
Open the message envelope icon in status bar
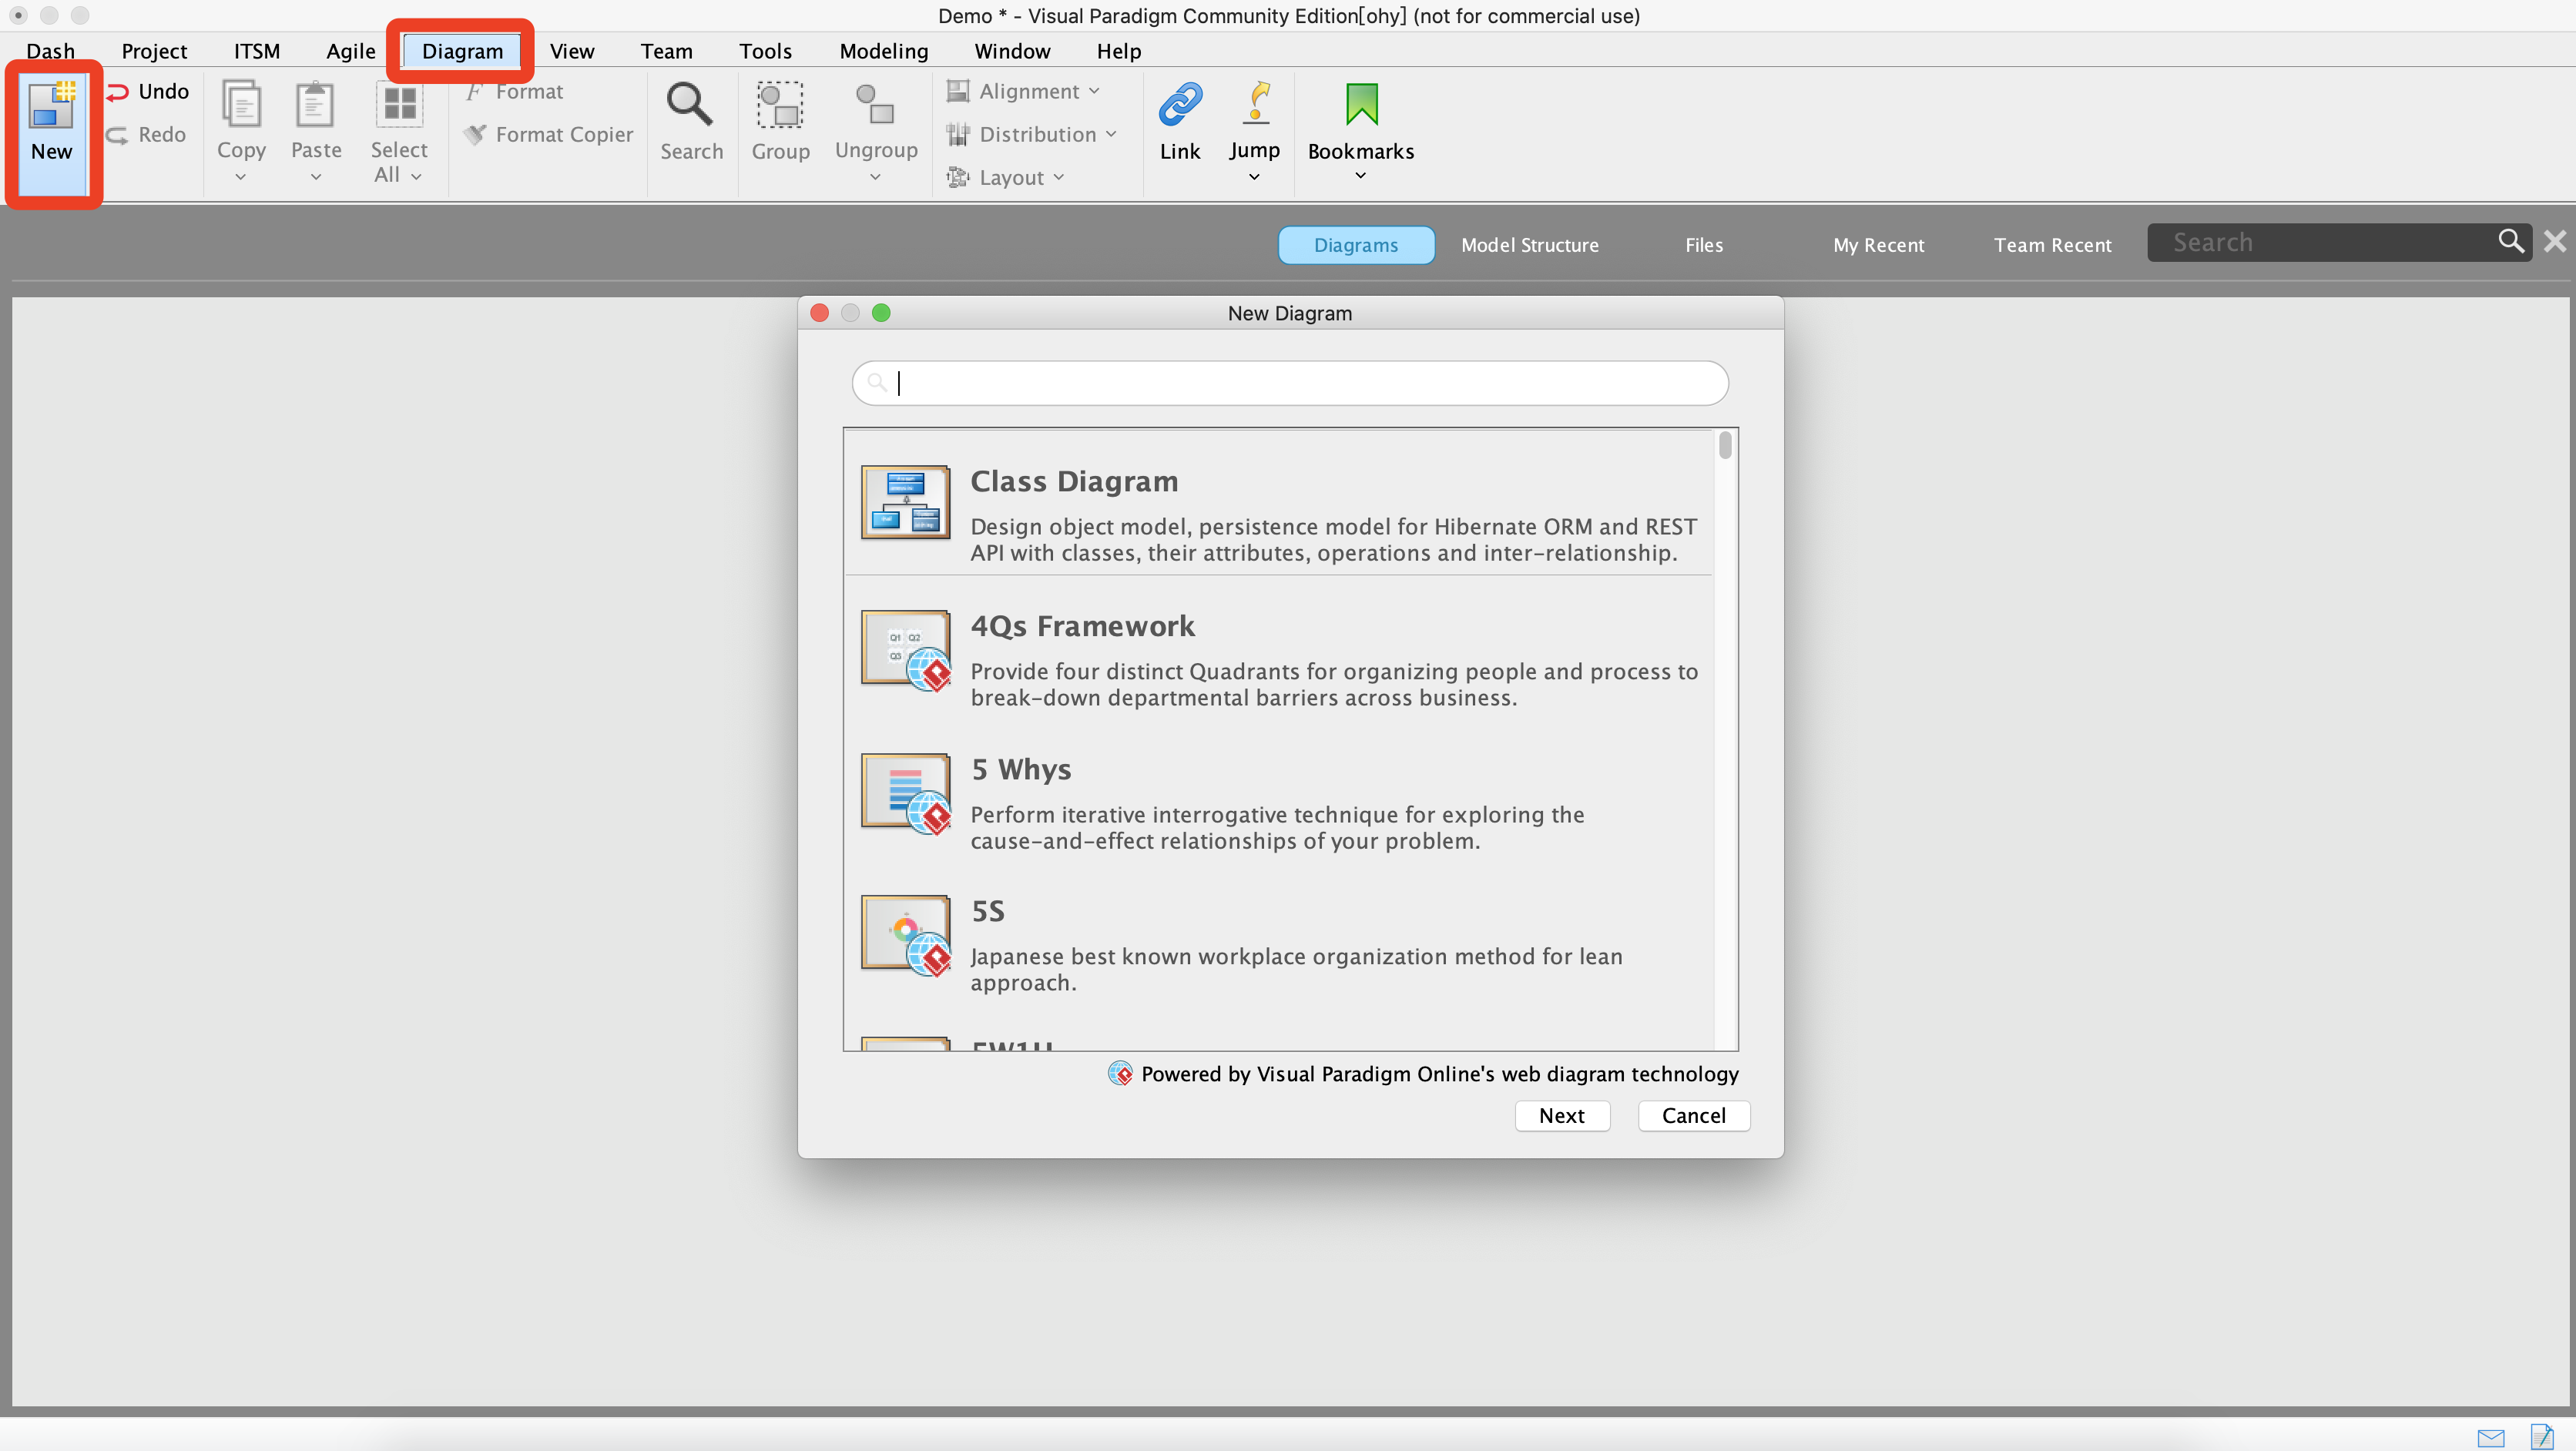point(2491,1438)
